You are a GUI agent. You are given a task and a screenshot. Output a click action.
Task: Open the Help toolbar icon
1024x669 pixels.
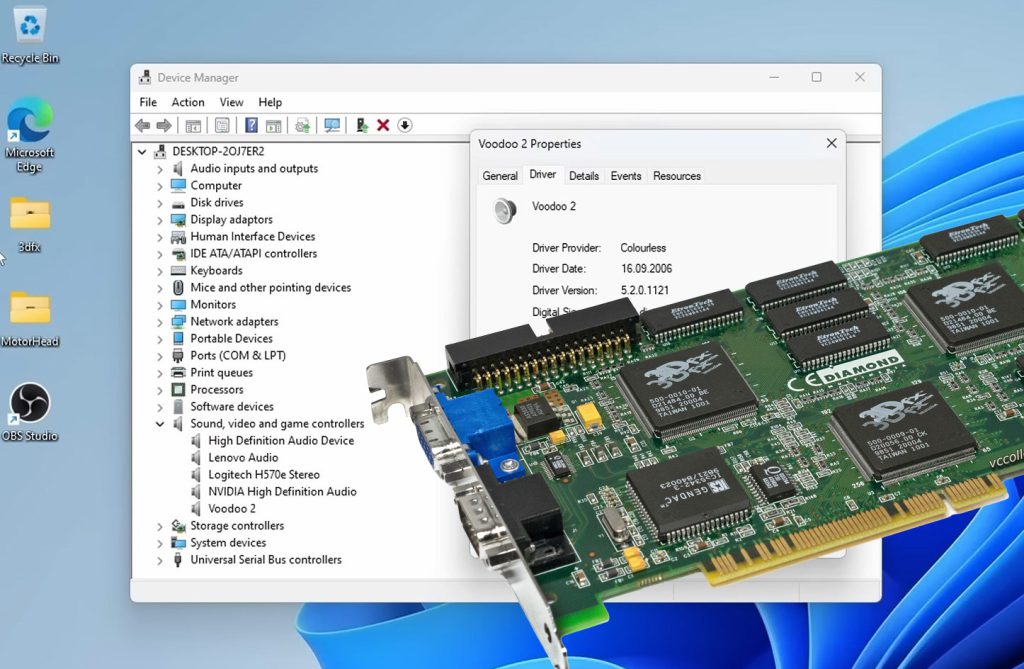(251, 124)
